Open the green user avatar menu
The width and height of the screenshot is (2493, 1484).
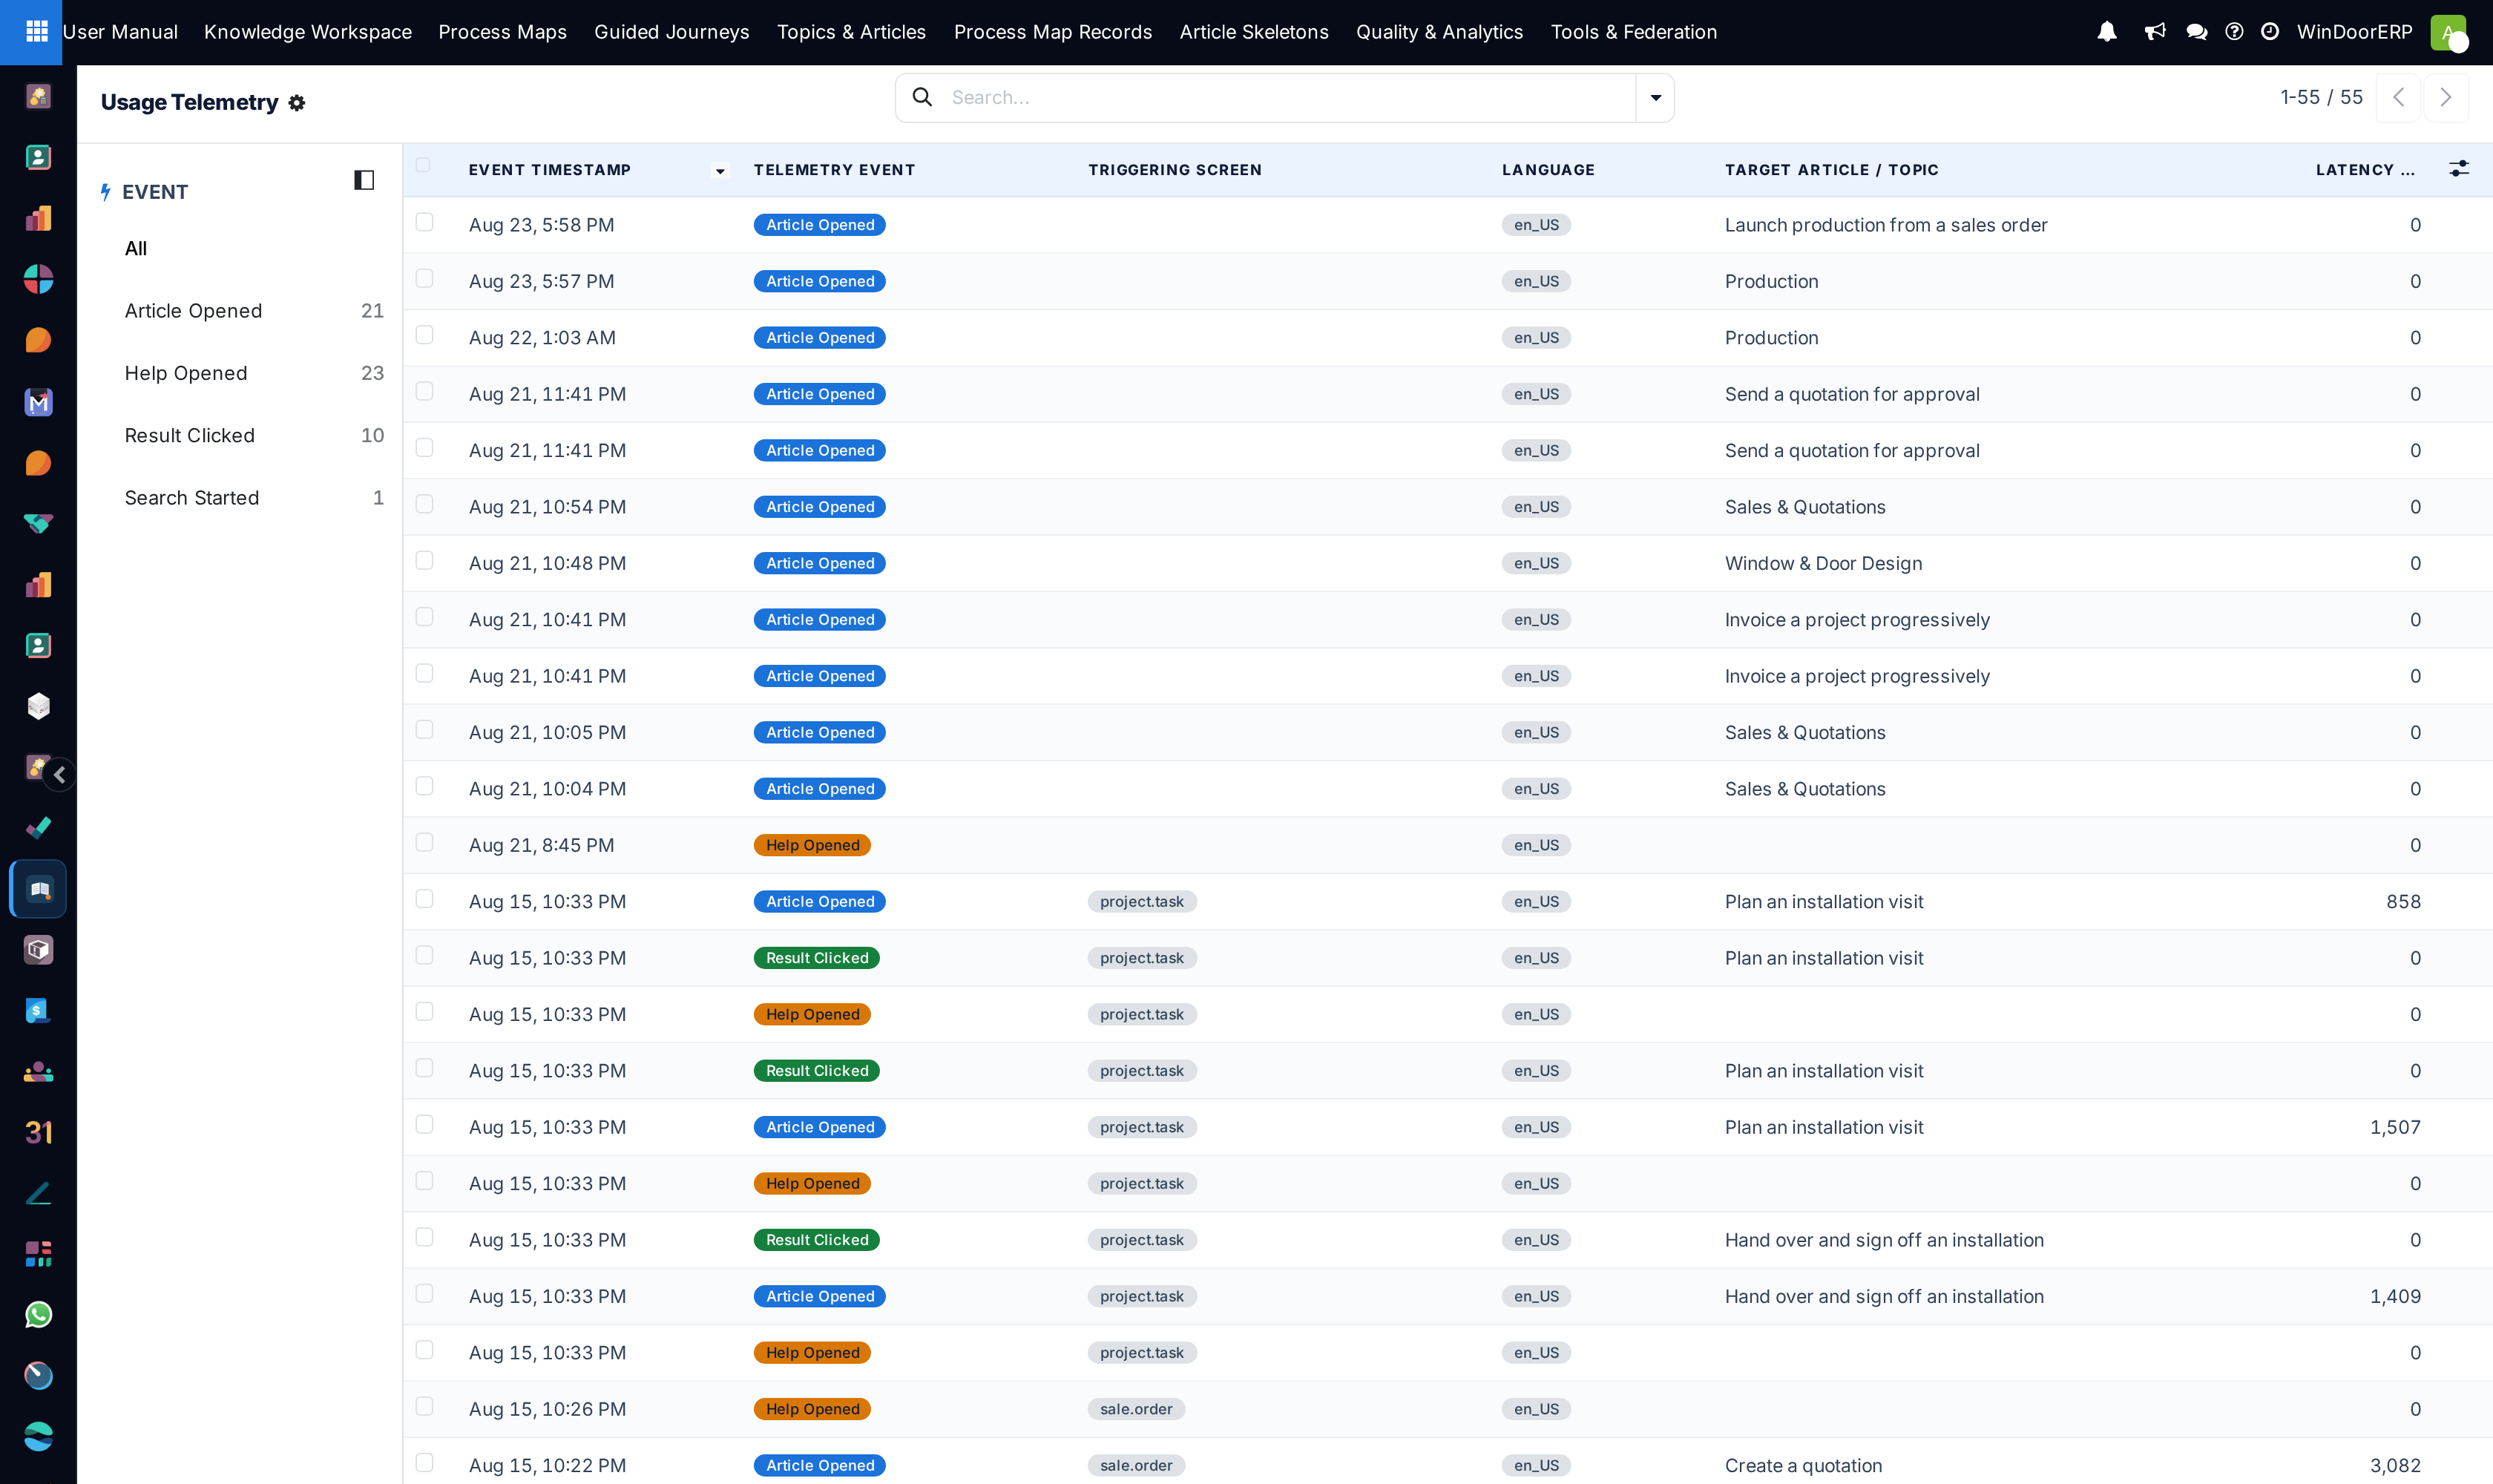[2448, 32]
